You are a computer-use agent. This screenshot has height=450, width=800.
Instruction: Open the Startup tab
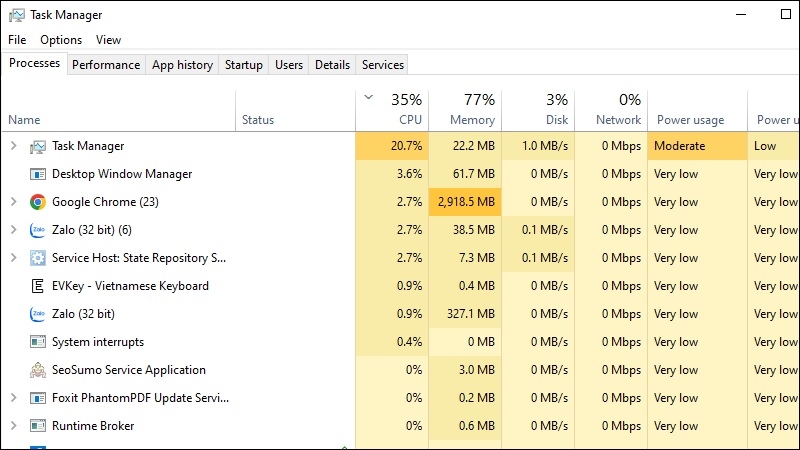[244, 65]
